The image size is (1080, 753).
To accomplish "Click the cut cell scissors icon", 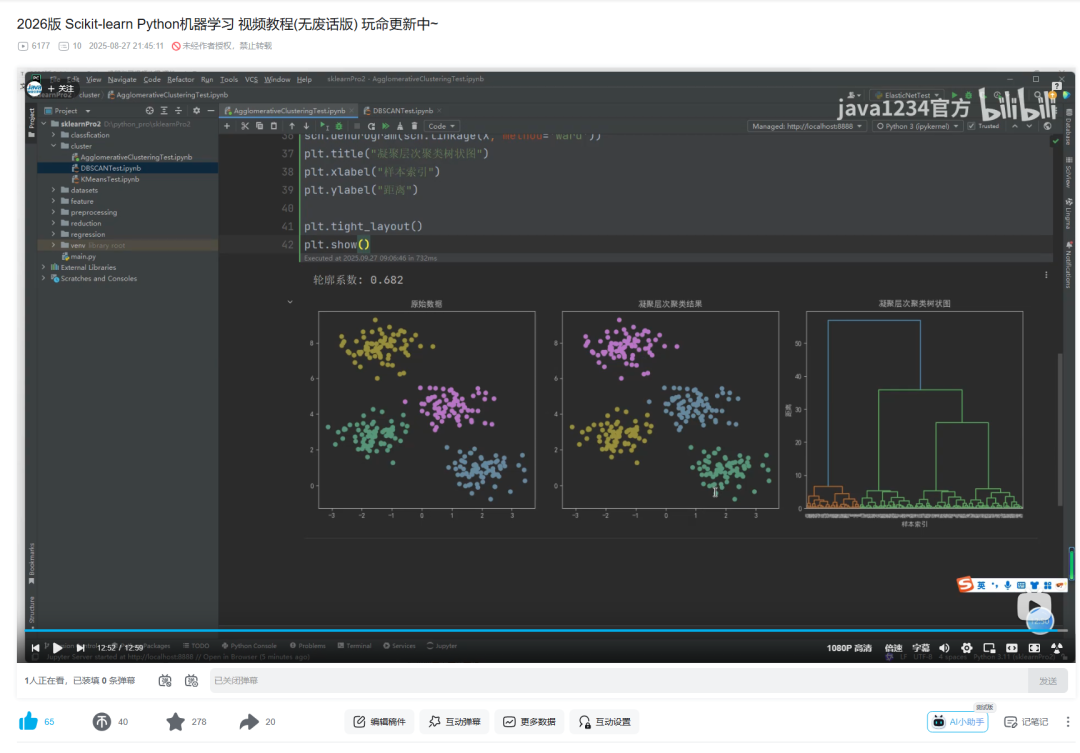I will [x=245, y=126].
